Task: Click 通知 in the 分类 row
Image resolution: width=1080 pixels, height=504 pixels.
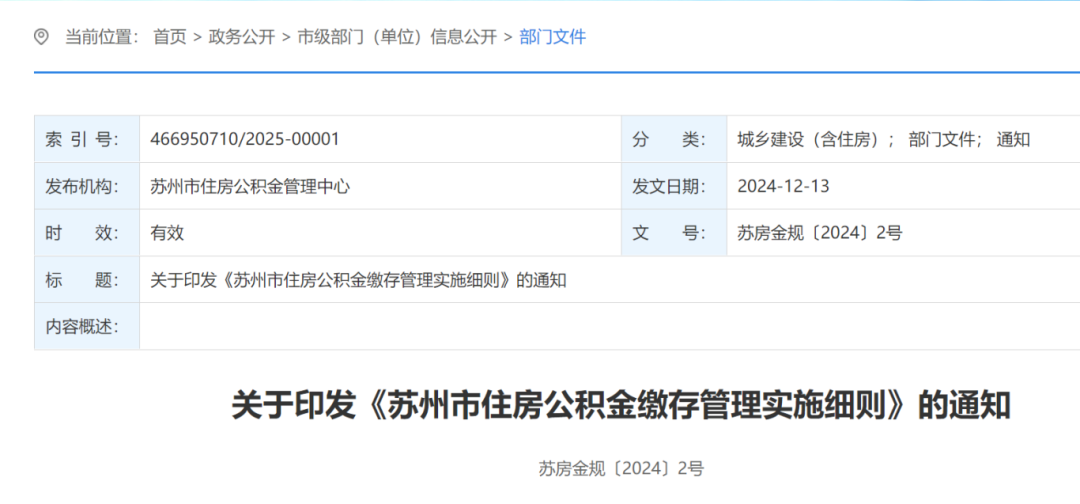Action: [1013, 140]
